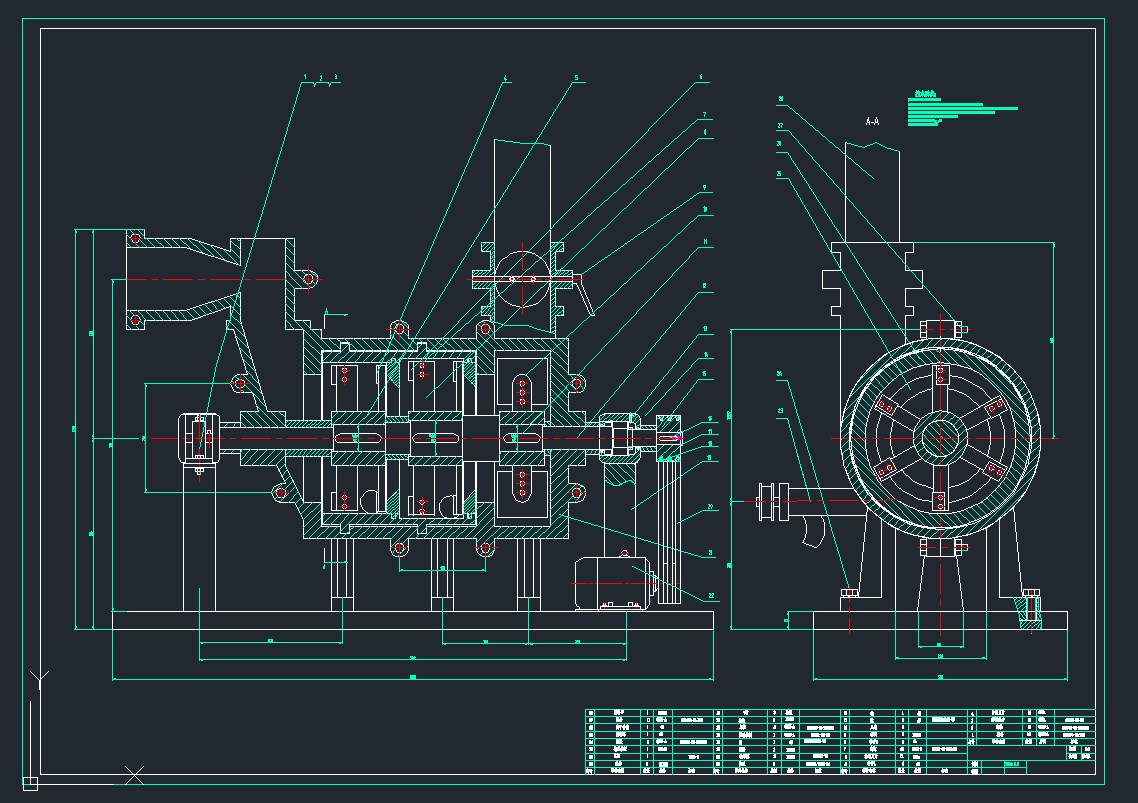Click the bearing housing on left shaft end
The image size is (1138, 803).
(199, 438)
